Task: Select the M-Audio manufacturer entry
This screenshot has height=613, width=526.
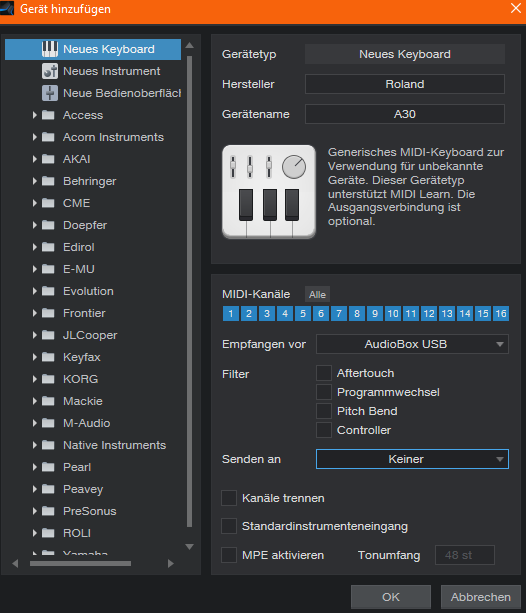Action: click(86, 423)
